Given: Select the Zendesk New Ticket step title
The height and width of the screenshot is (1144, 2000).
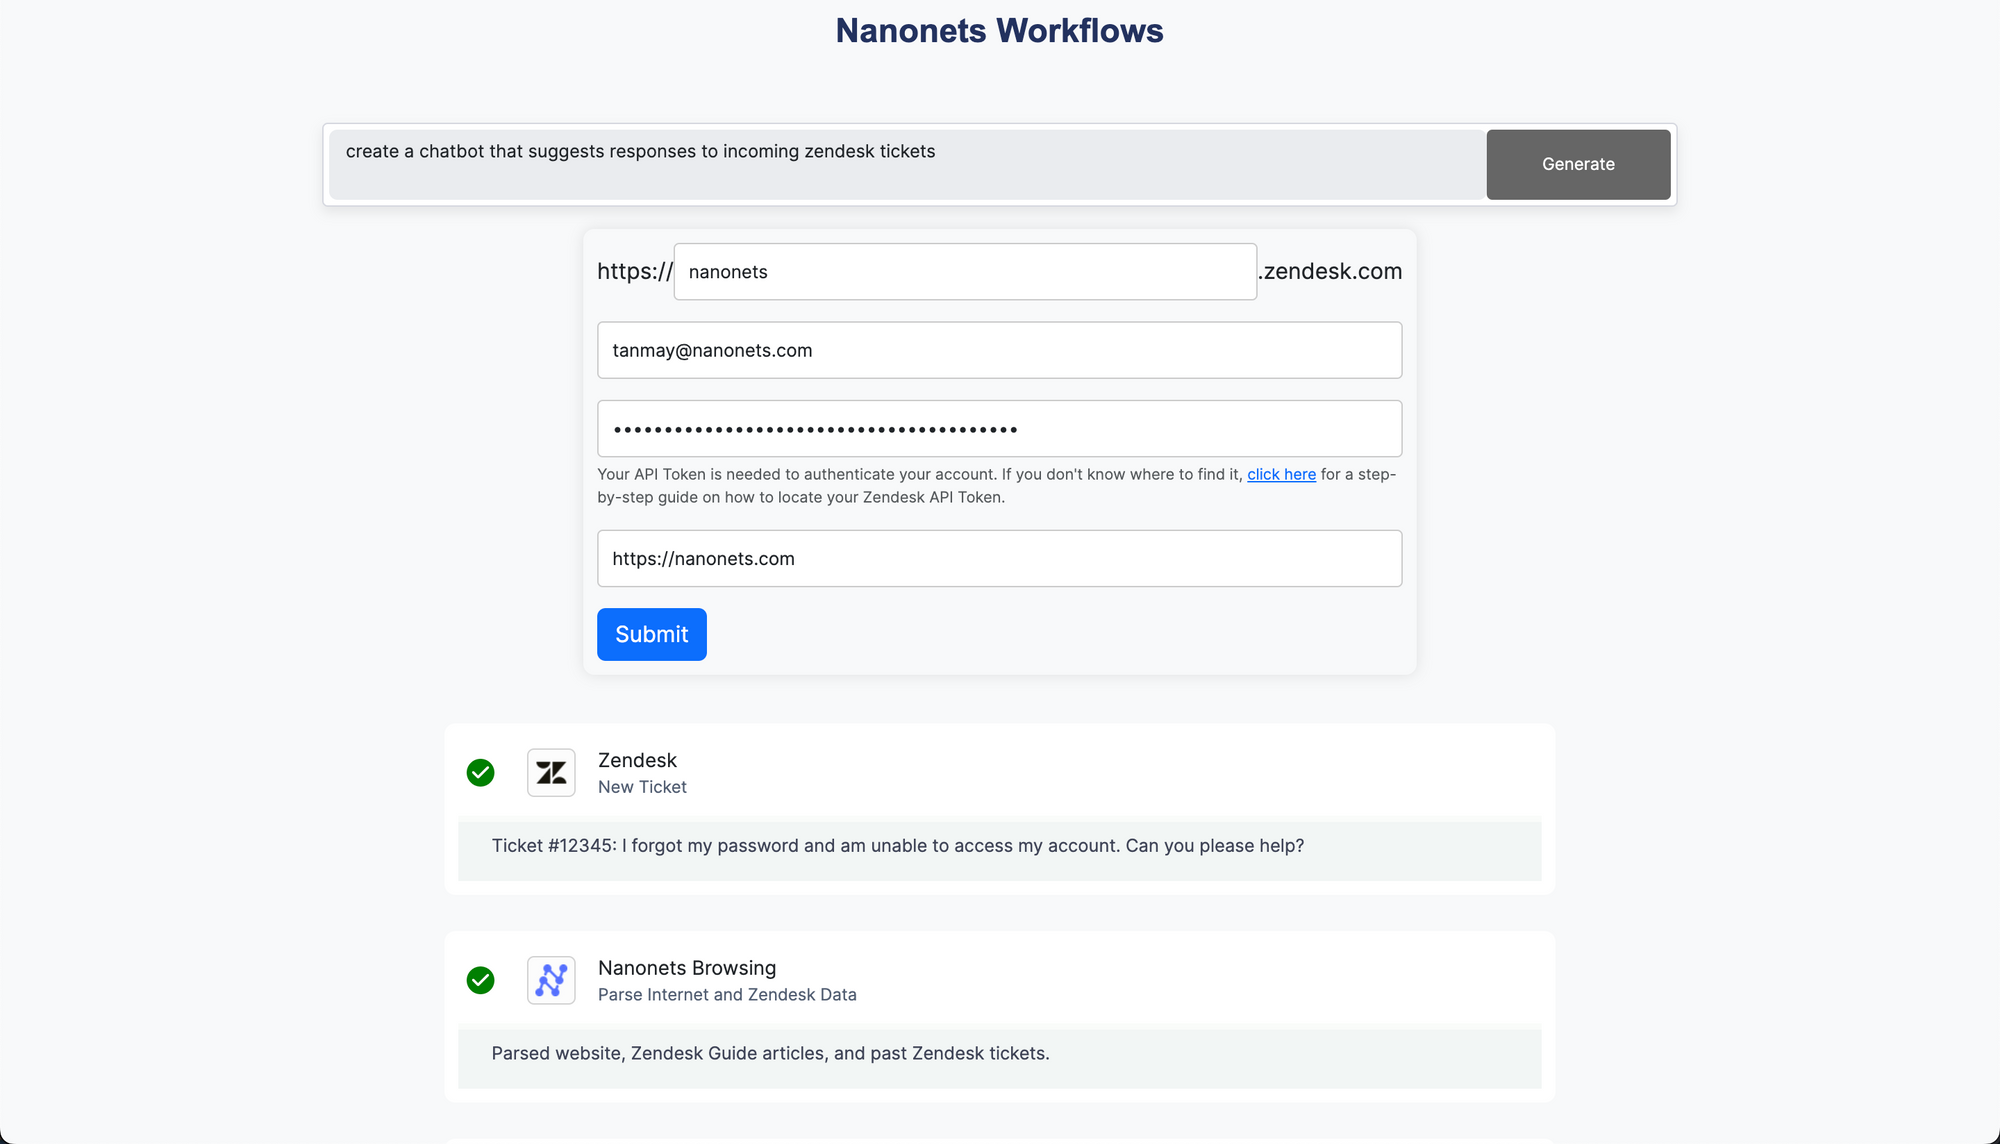Looking at the screenshot, I should tap(637, 760).
